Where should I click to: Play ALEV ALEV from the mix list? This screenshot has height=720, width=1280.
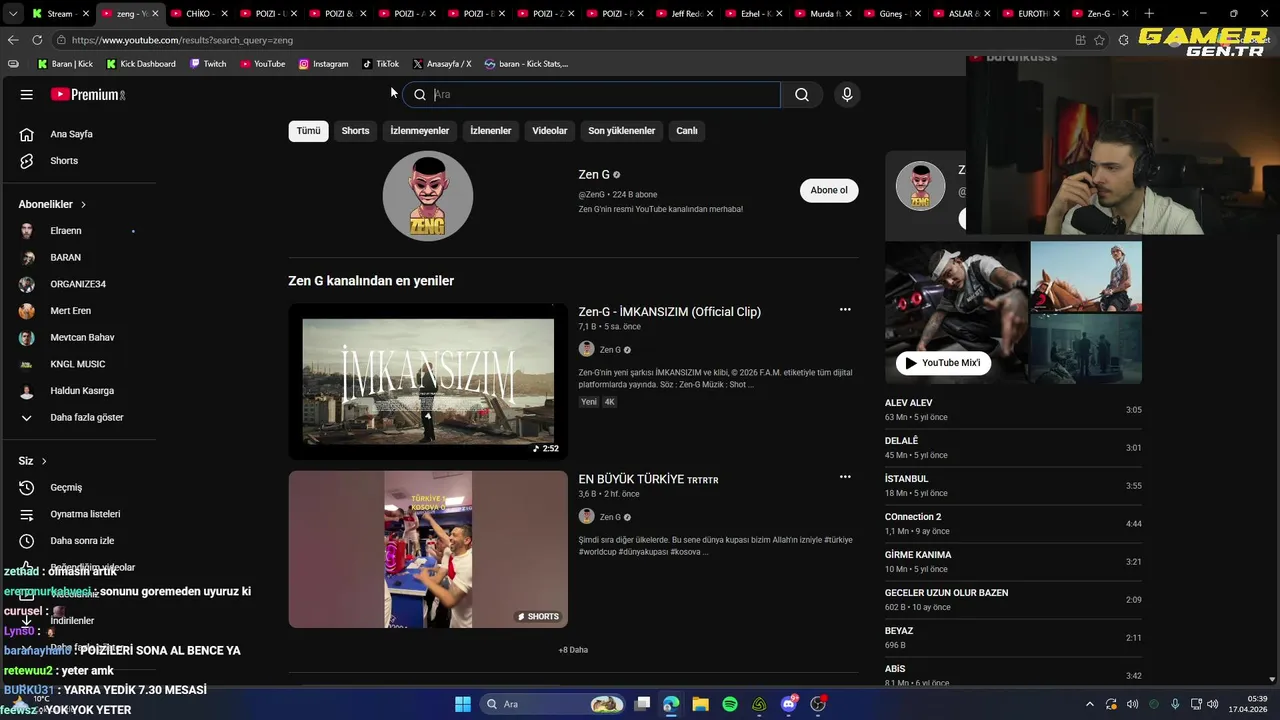[x=1013, y=410]
